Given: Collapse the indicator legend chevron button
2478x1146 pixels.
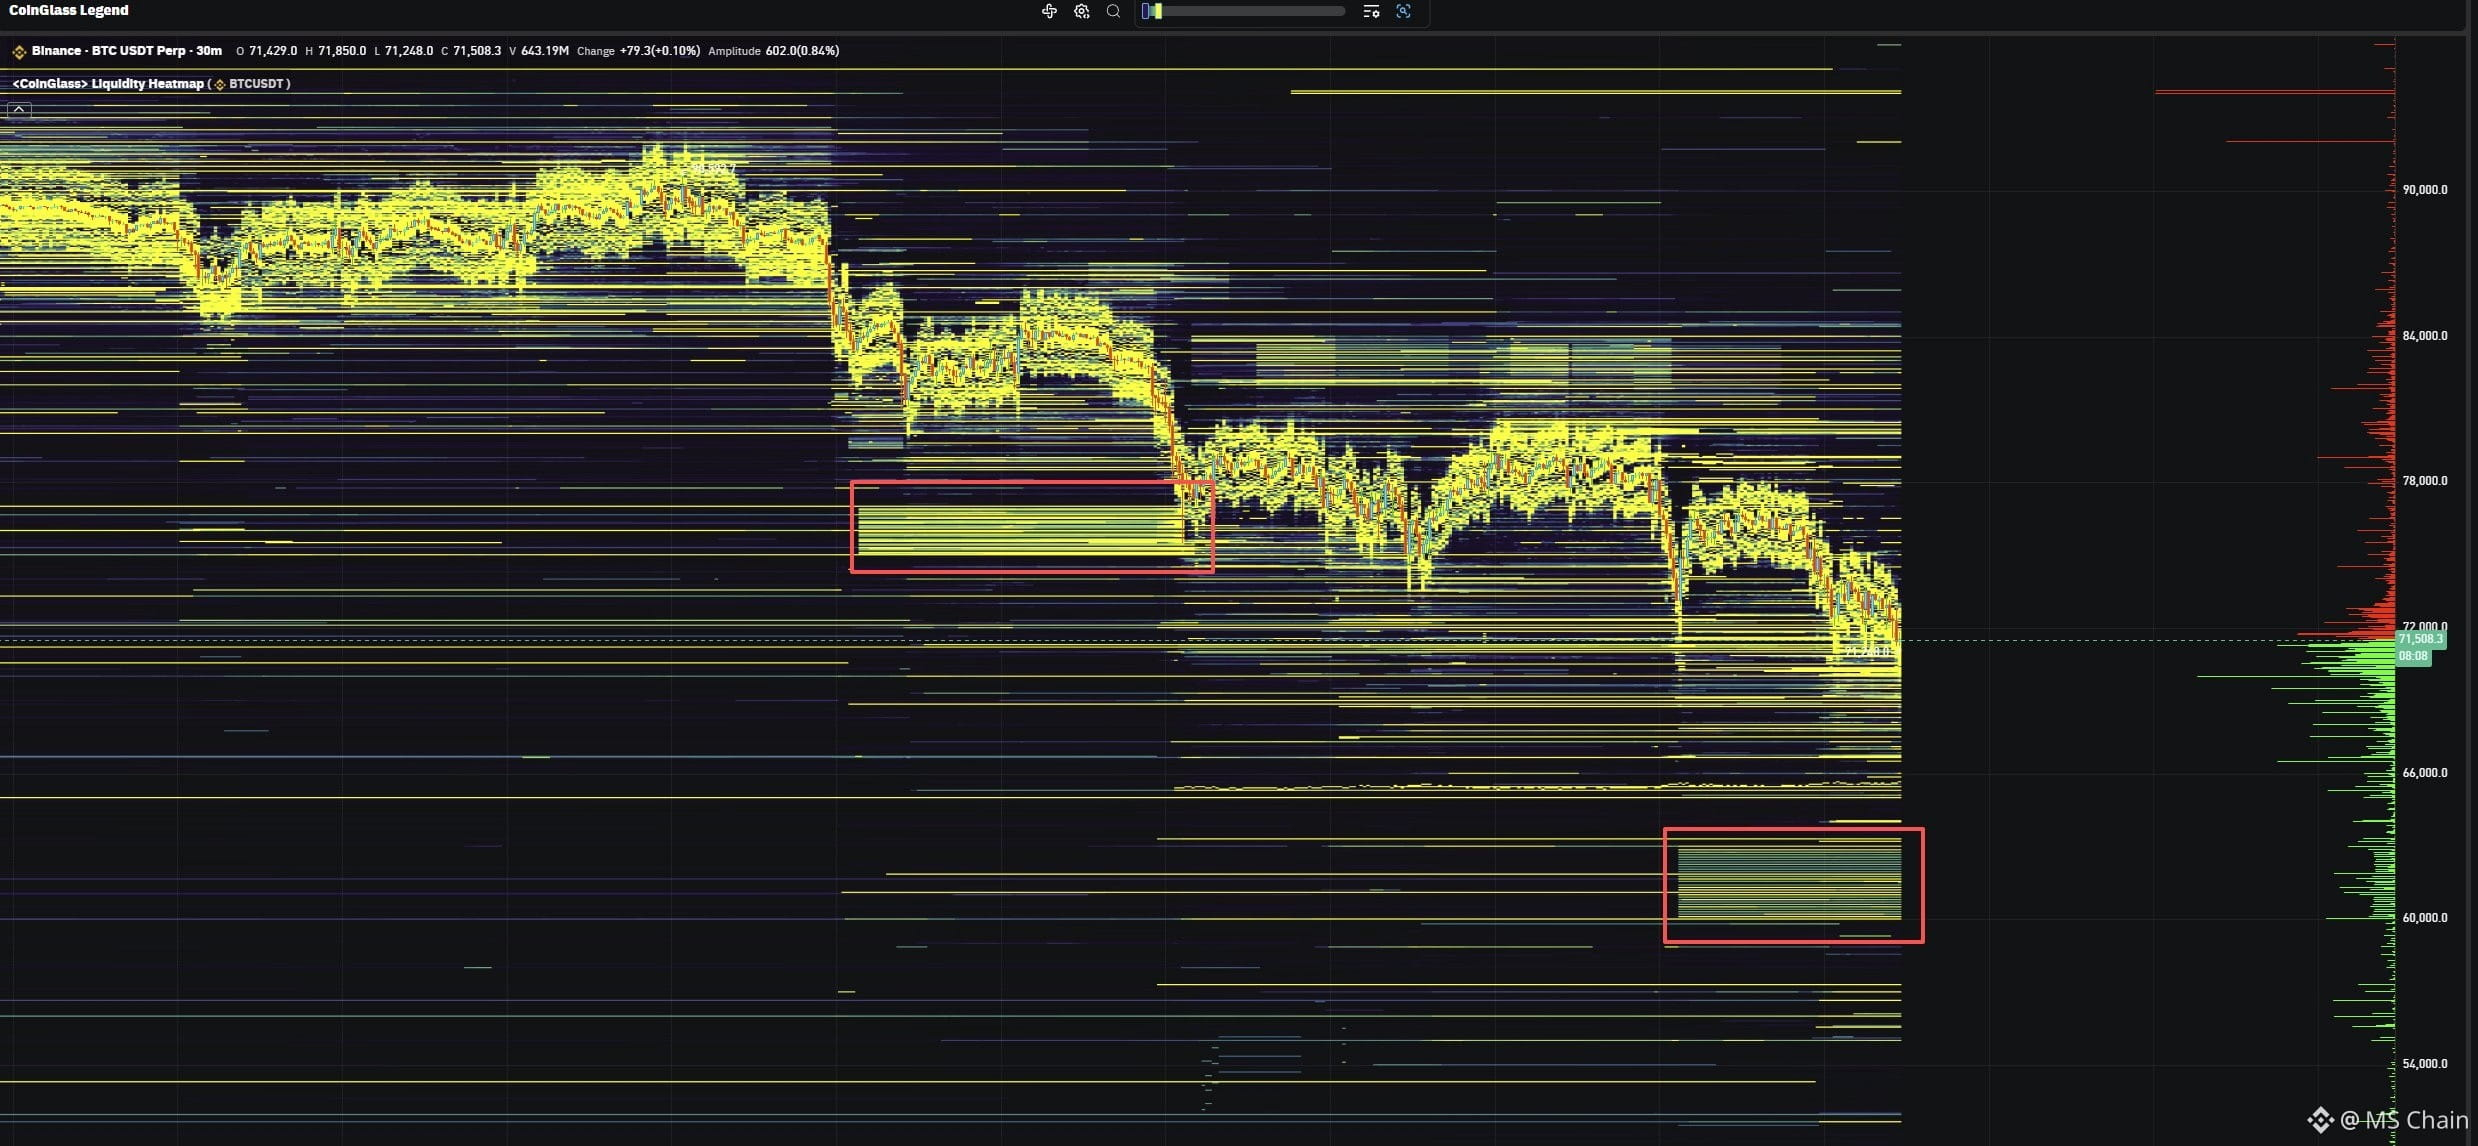Looking at the screenshot, I should click(x=19, y=109).
